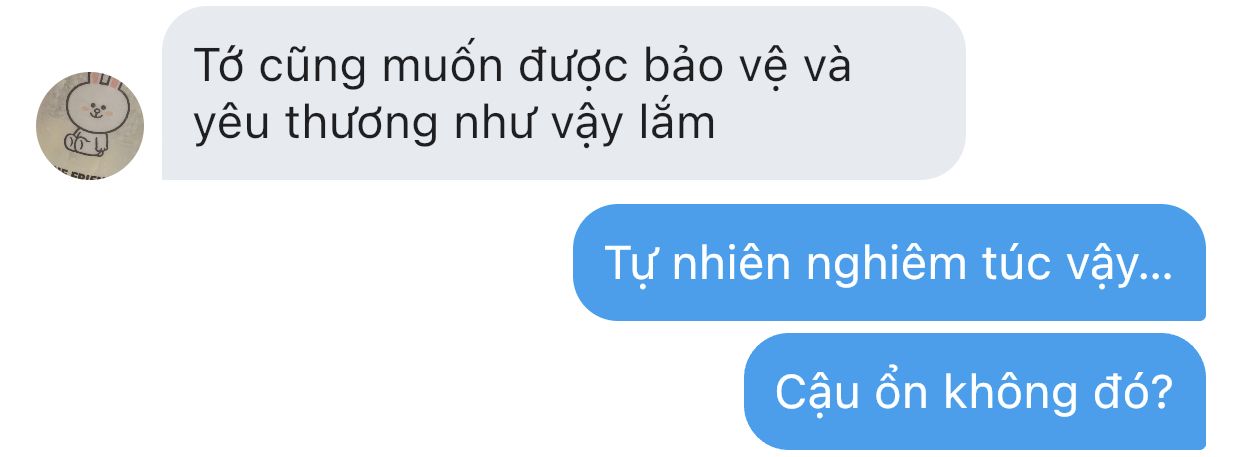Open the sender's bunny avatar profile picture
This screenshot has width=1242, height=457.
90,125
